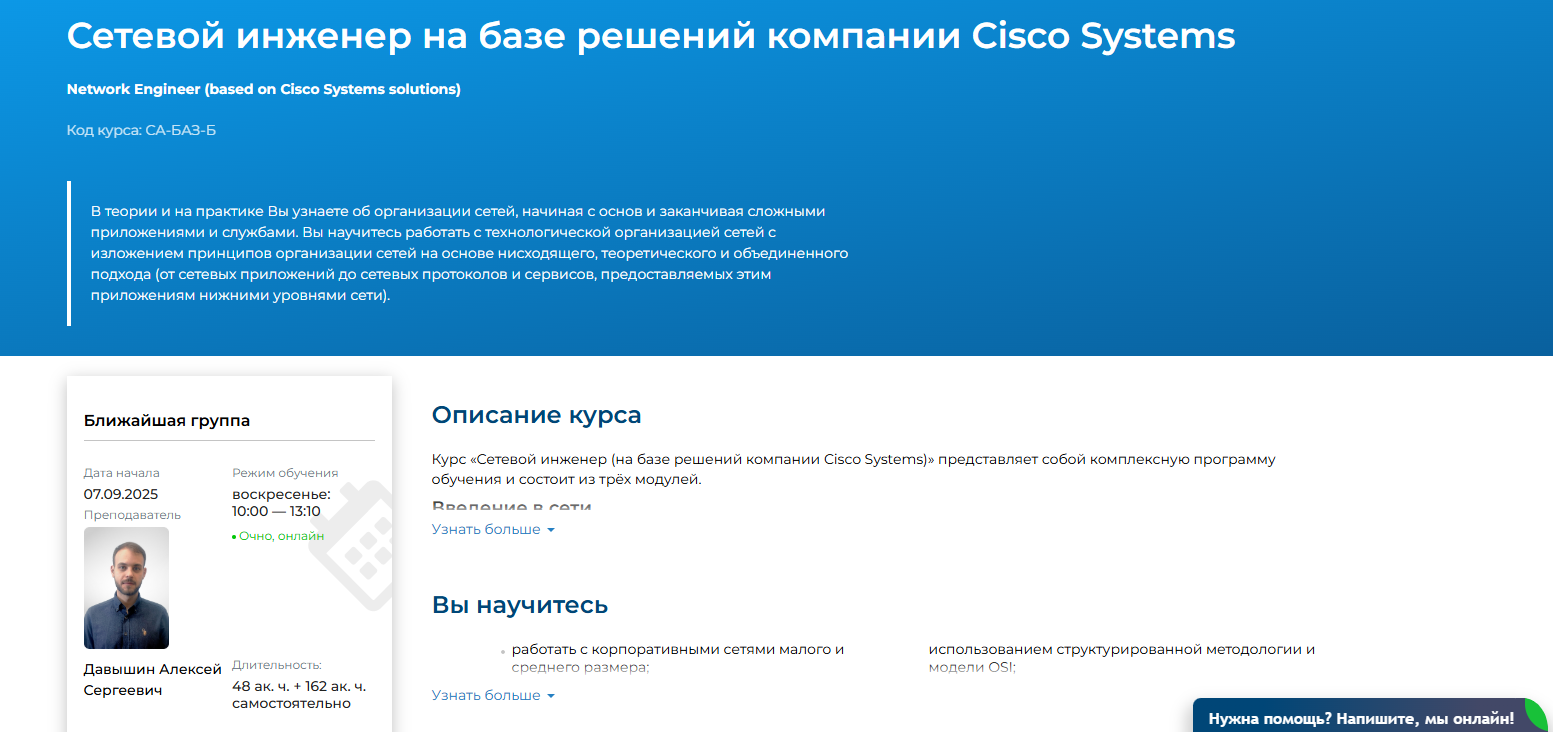This screenshot has width=1553, height=732.
Task: Open the instructor photo of Давышин Алексей Сергеевич
Action: (x=126, y=588)
